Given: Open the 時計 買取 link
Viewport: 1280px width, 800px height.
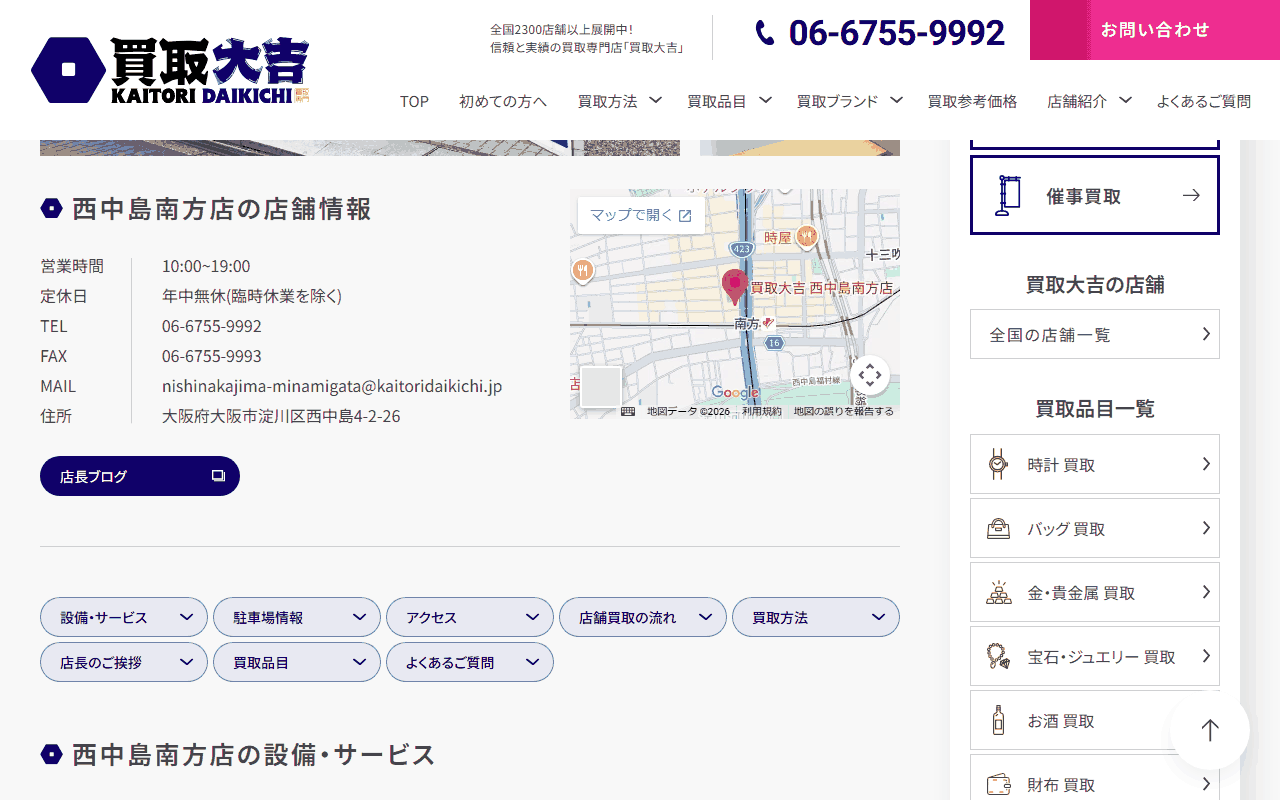Looking at the screenshot, I should click(1095, 464).
